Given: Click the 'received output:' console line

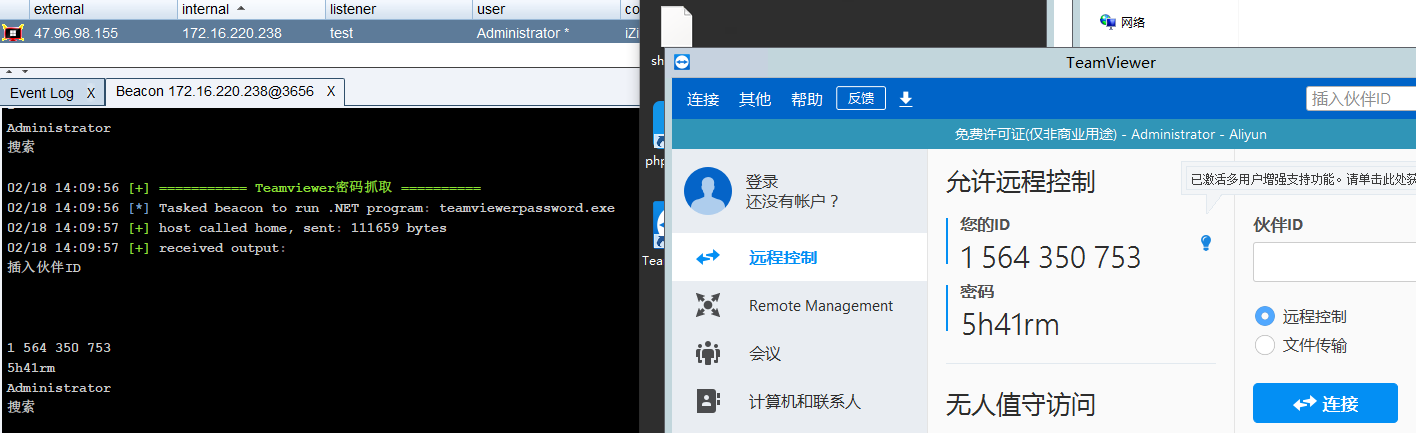Looking at the screenshot, I should pyautogui.click(x=146, y=248).
